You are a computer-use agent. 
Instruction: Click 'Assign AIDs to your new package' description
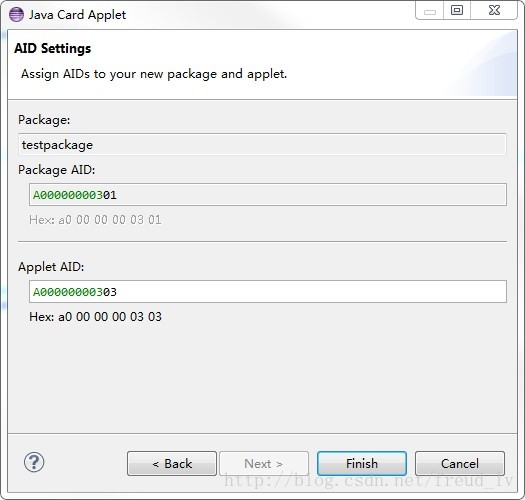[154, 74]
